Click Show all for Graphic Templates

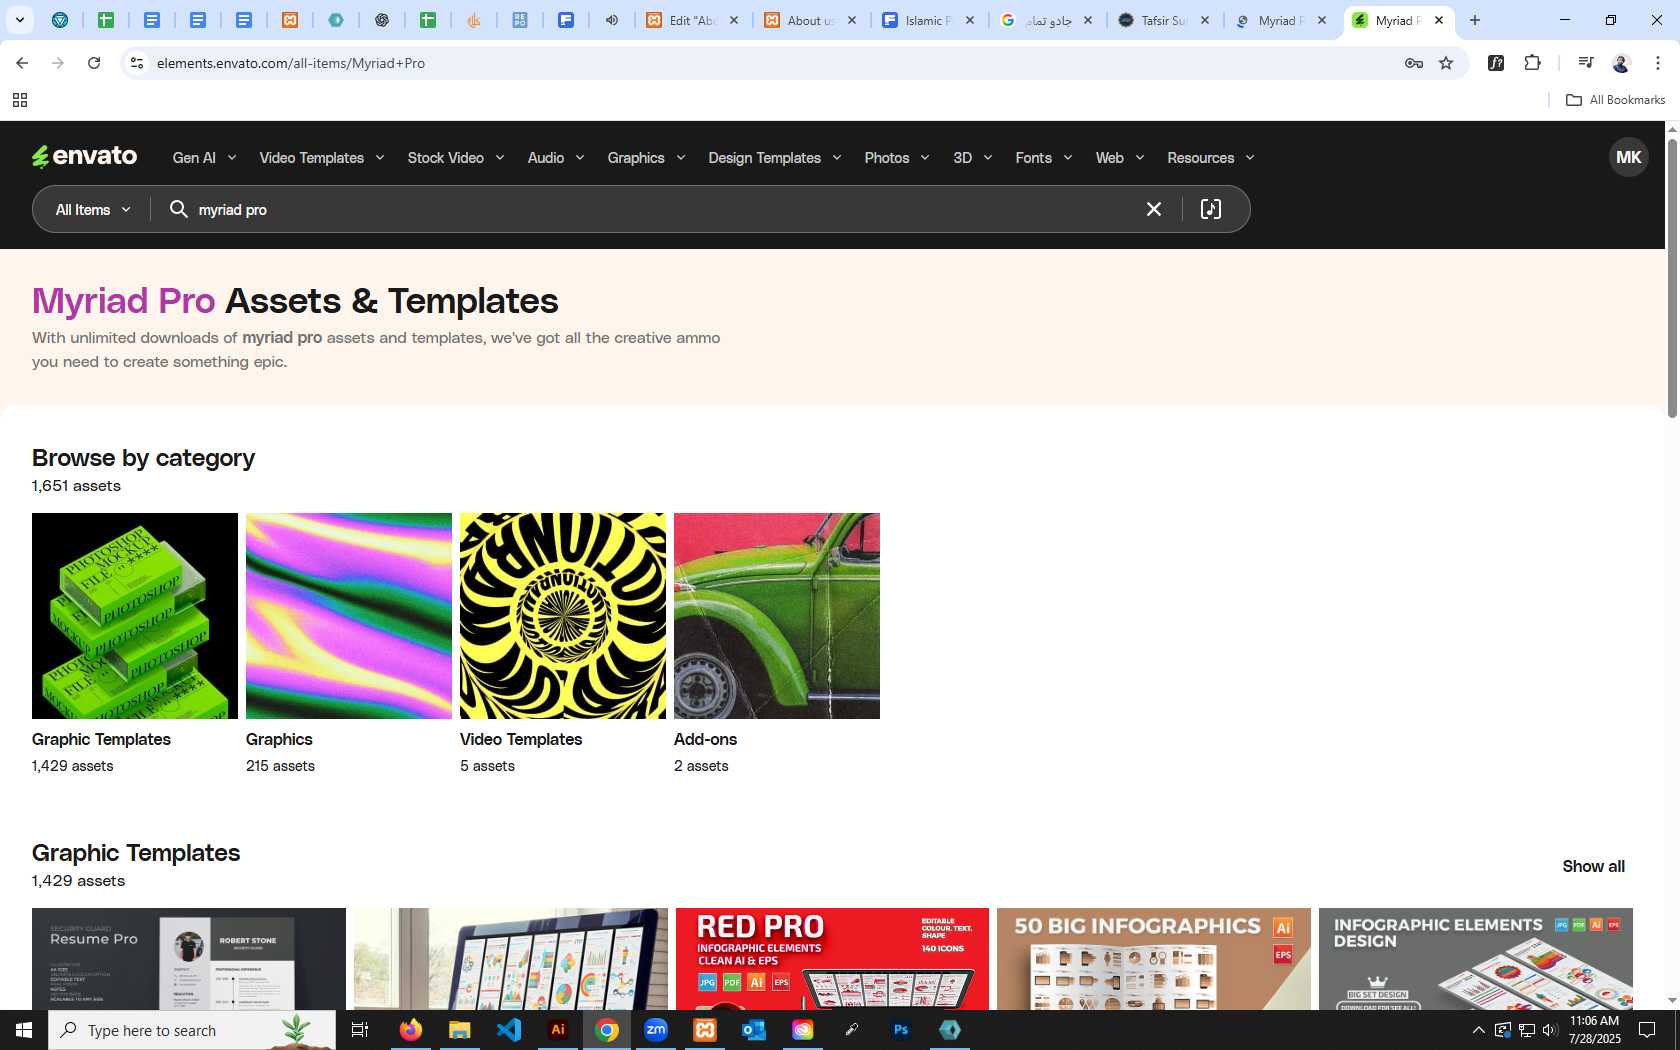click(1593, 866)
